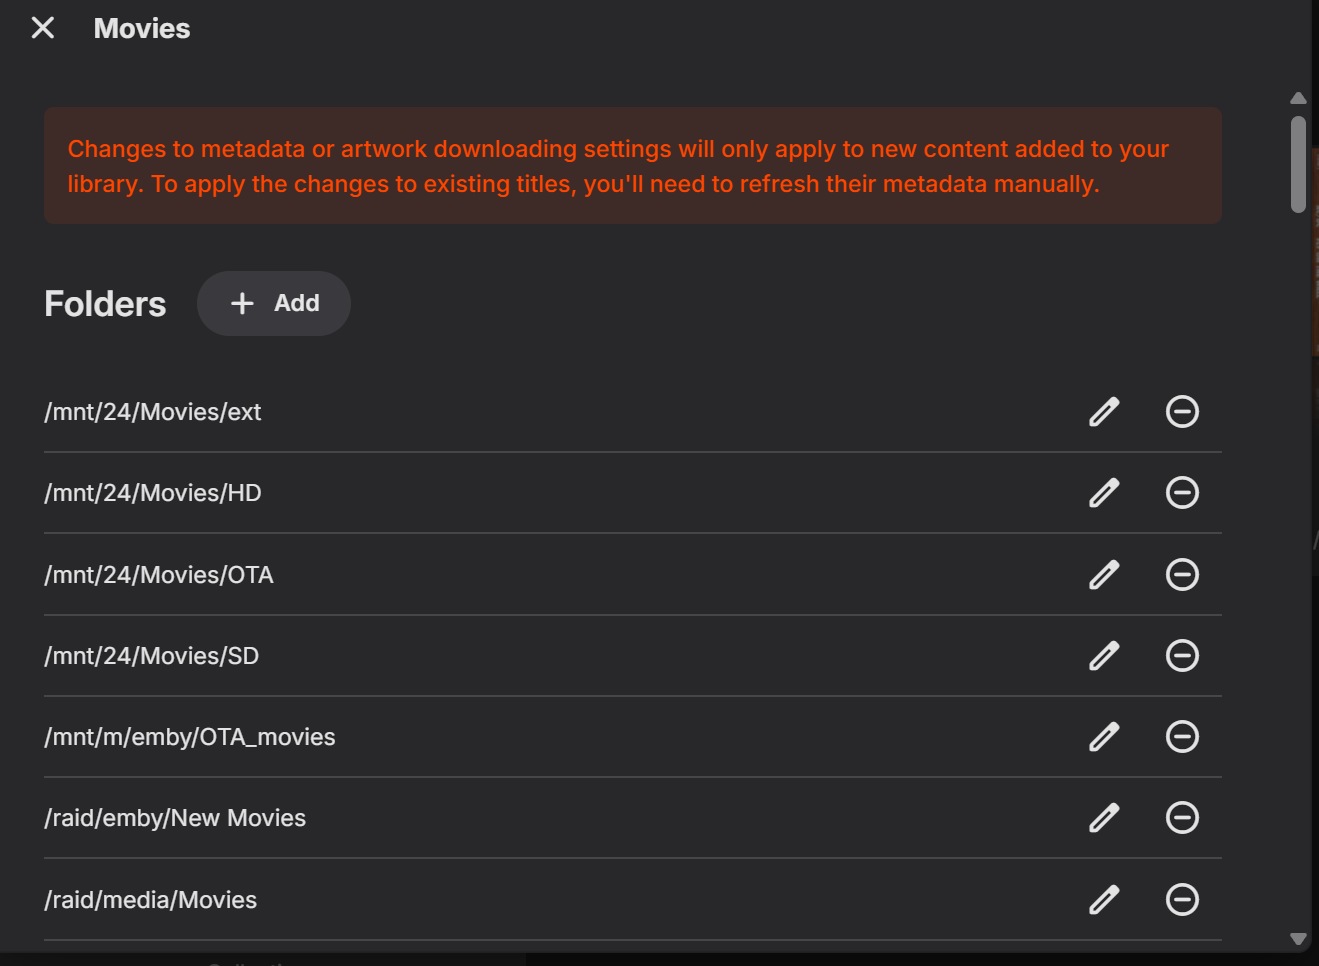Edit the /mnt/24/Movies/SD folder path

click(x=1104, y=656)
